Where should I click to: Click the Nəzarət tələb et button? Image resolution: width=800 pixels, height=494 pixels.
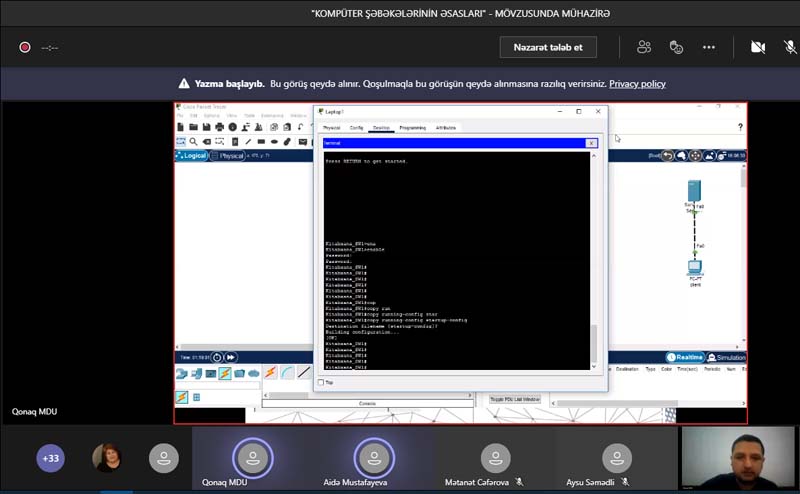tap(548, 47)
